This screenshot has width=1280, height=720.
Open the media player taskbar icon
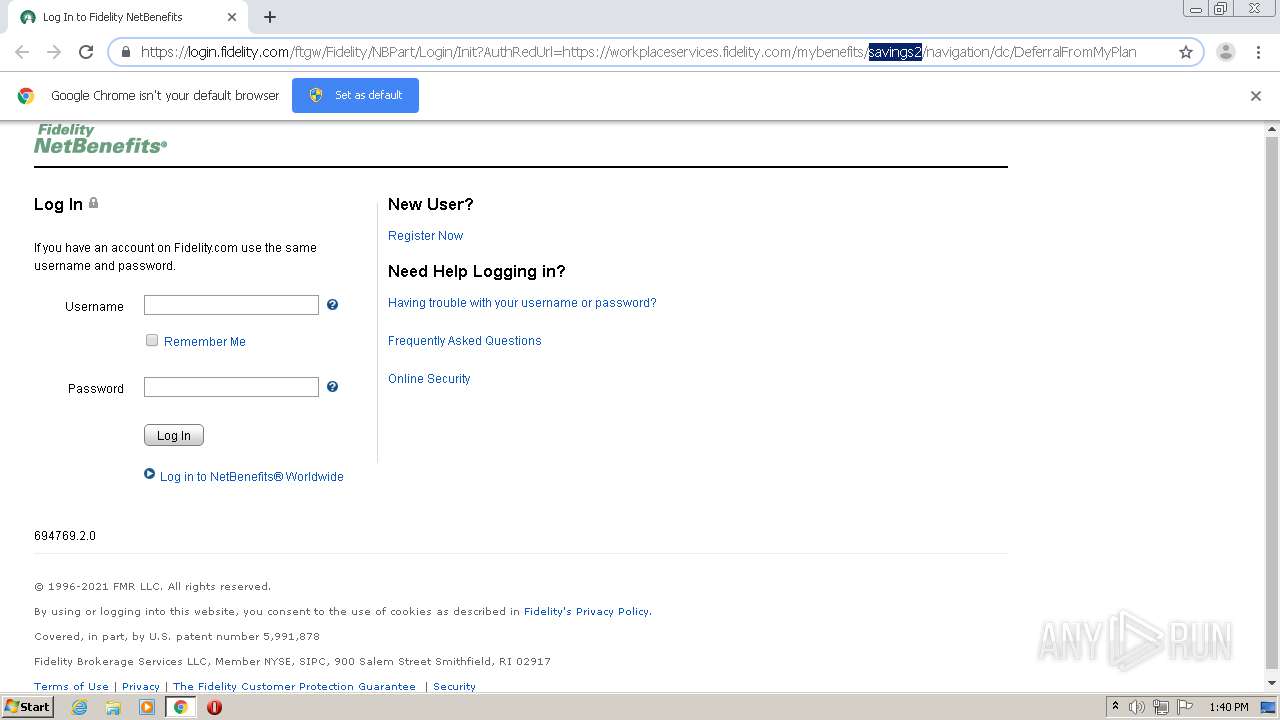tap(147, 707)
